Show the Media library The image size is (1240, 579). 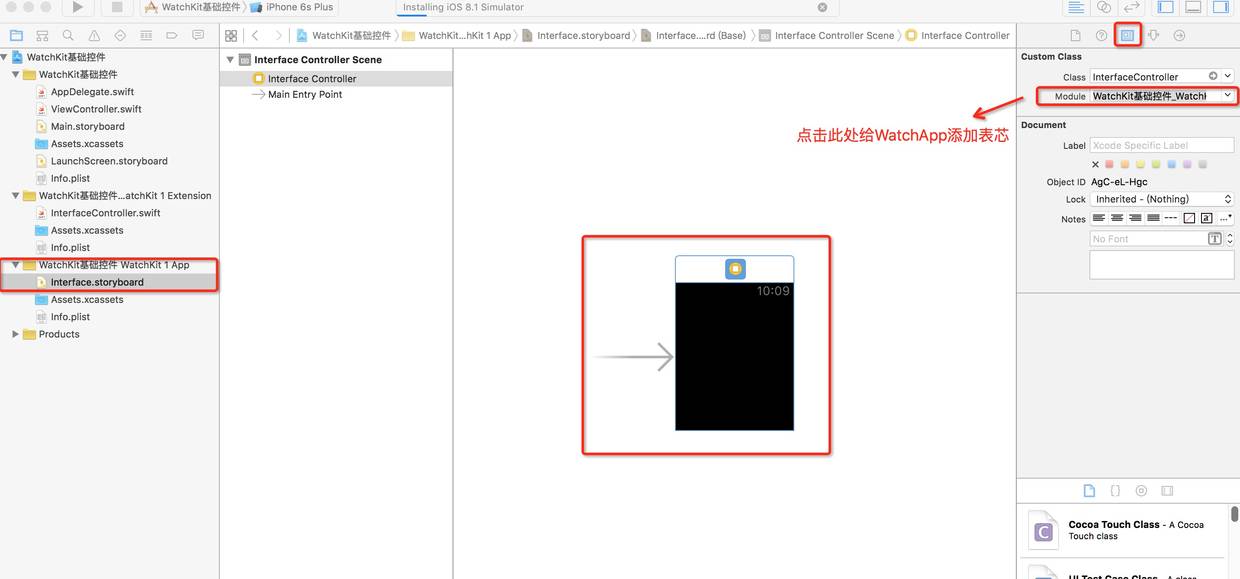[x=1167, y=491]
